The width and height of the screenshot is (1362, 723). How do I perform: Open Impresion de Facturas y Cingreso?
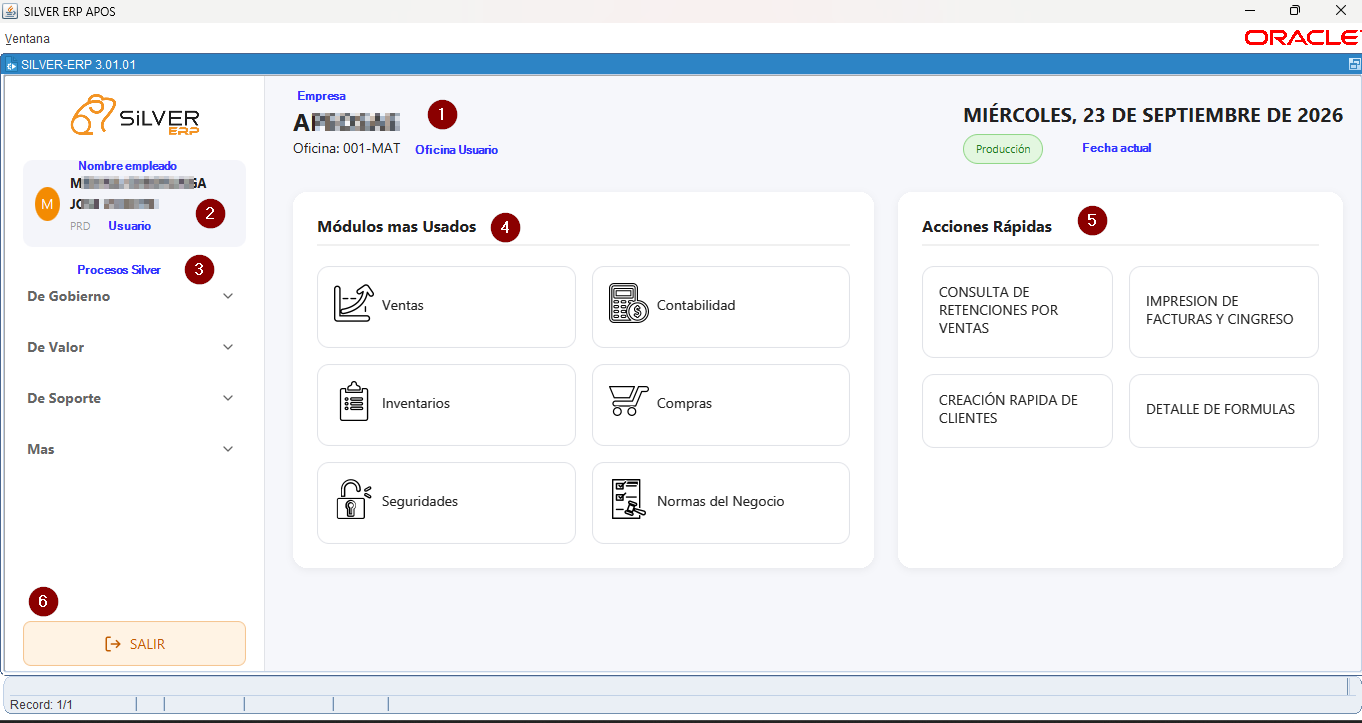click(x=1223, y=311)
